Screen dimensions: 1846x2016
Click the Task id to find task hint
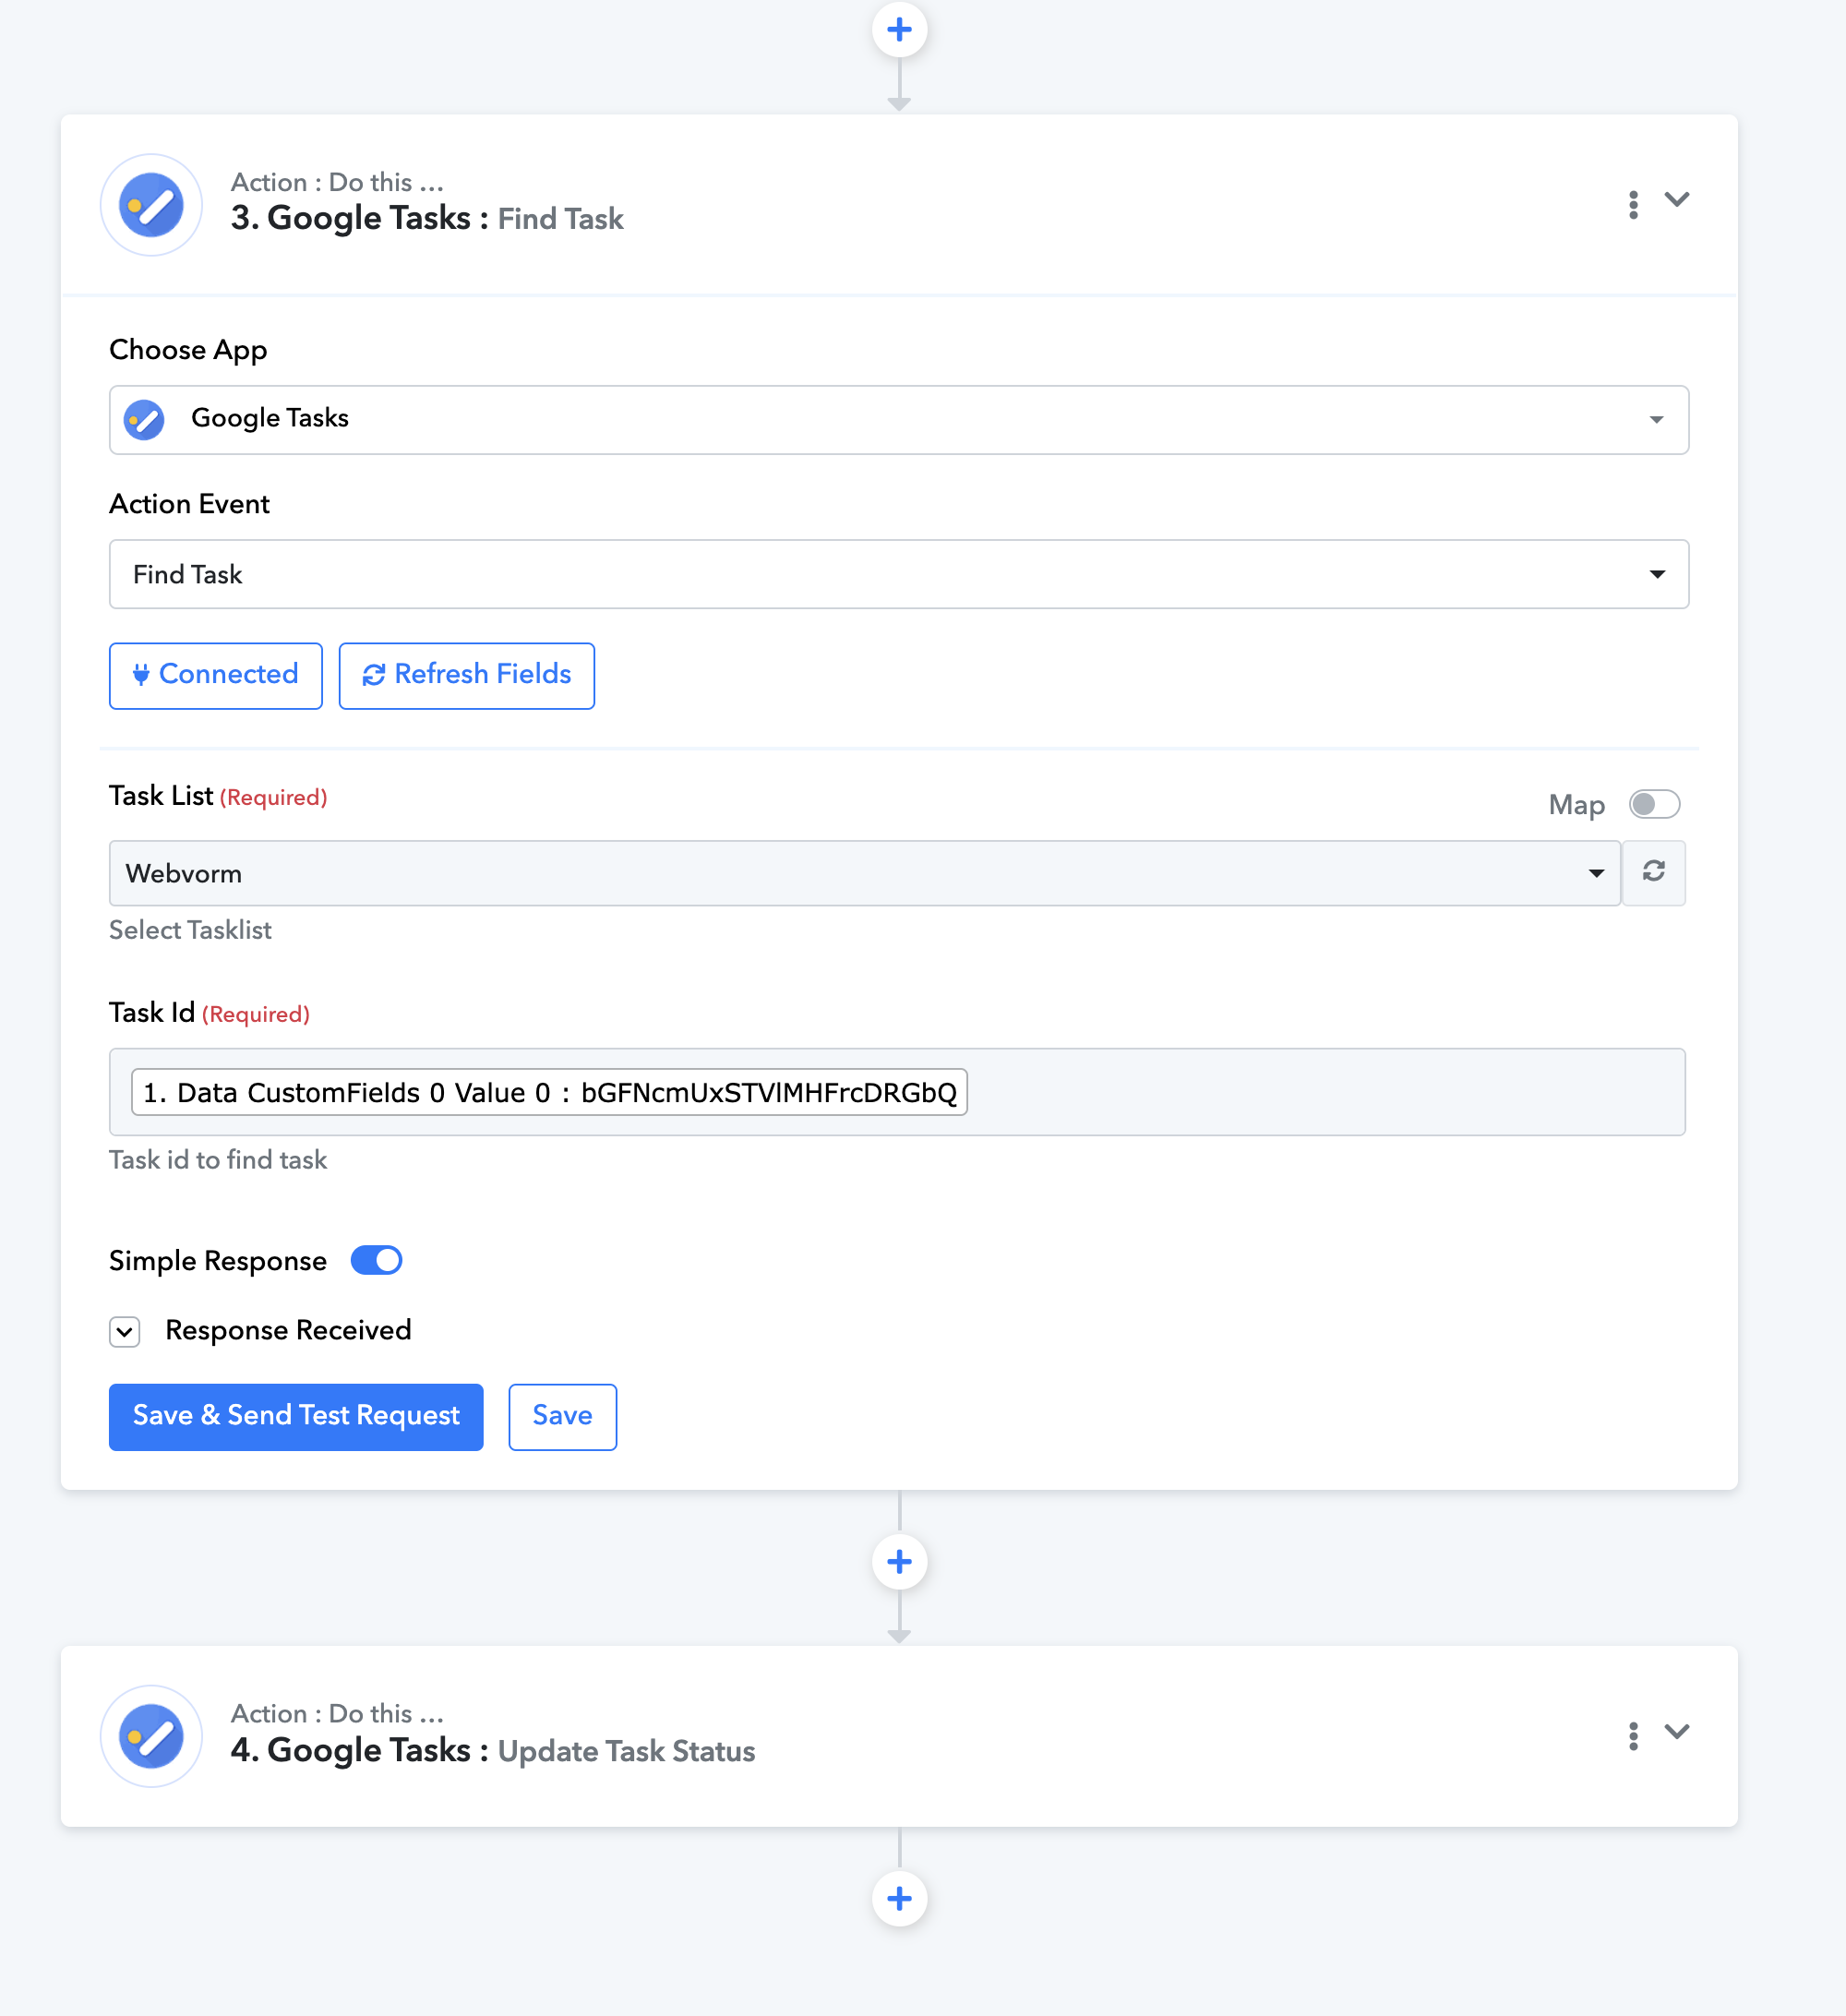click(218, 1160)
